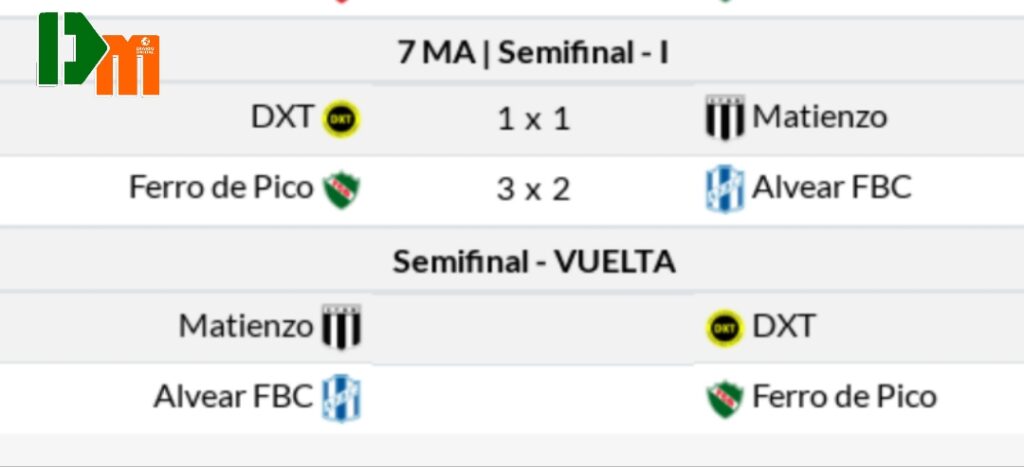Click the Matienzo team name next to the 1 x 1 score
Screen dimensions: 1024x467
(820, 117)
